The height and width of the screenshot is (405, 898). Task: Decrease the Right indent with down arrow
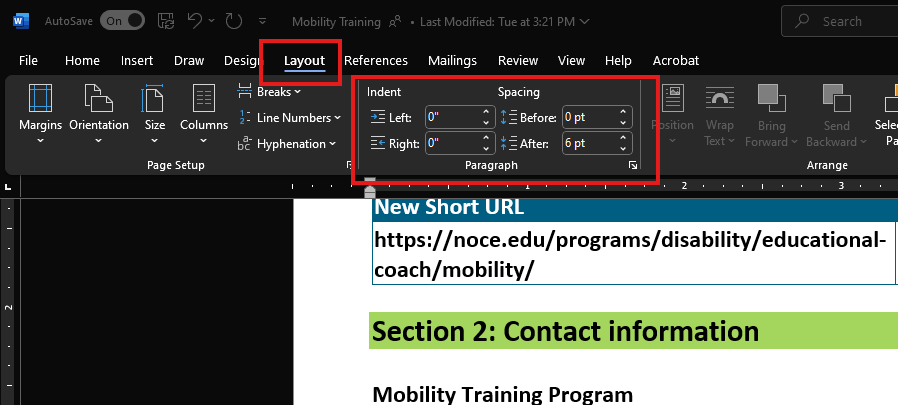tap(486, 149)
